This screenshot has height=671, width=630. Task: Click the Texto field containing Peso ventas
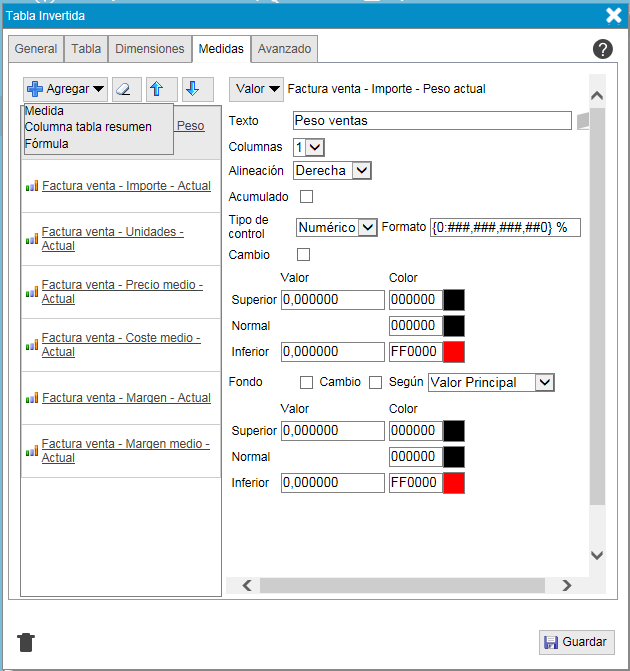[431, 121]
